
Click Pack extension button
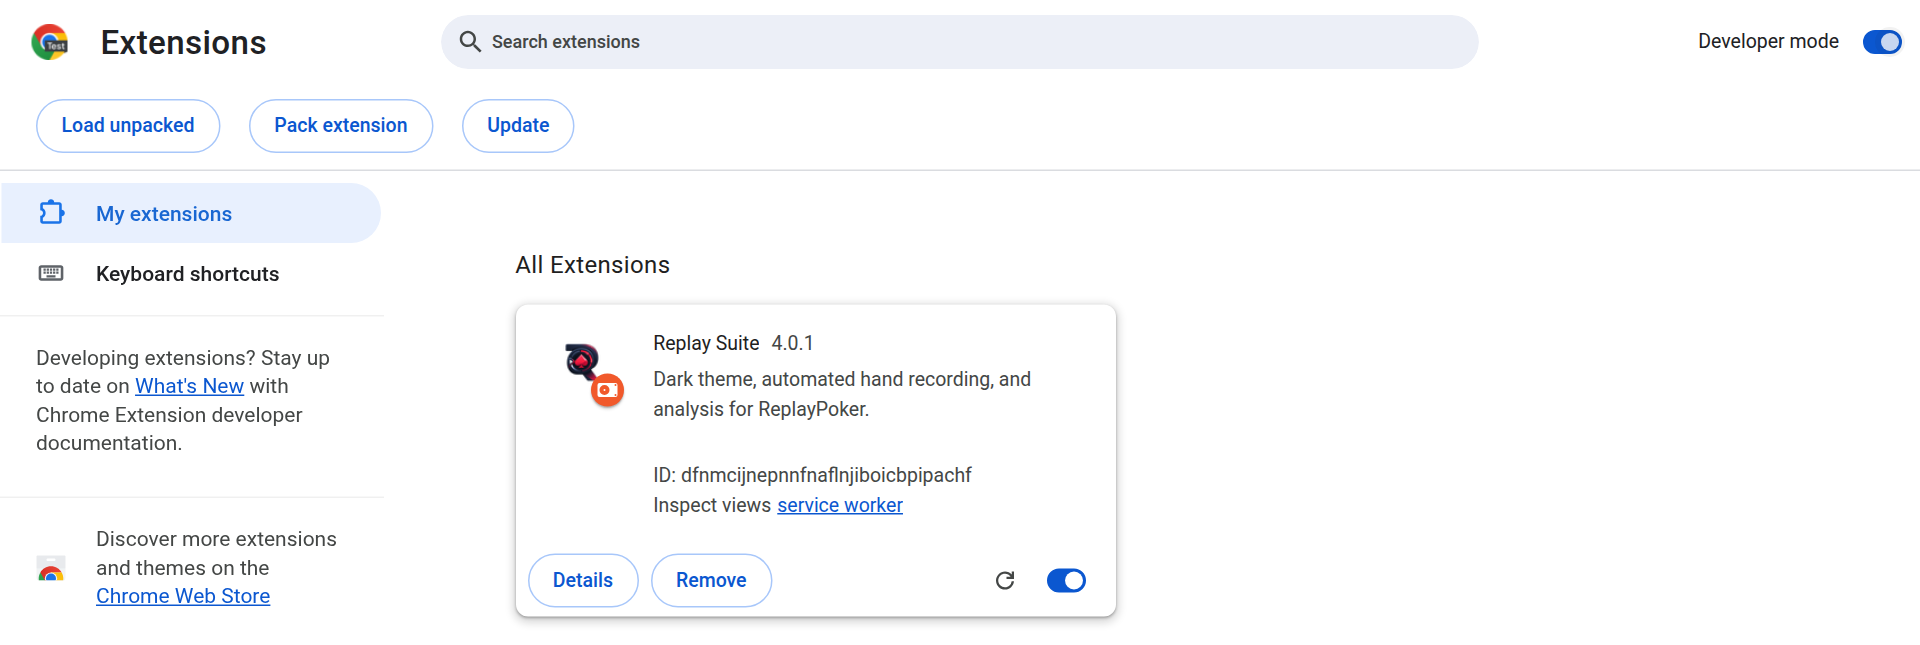click(x=341, y=126)
